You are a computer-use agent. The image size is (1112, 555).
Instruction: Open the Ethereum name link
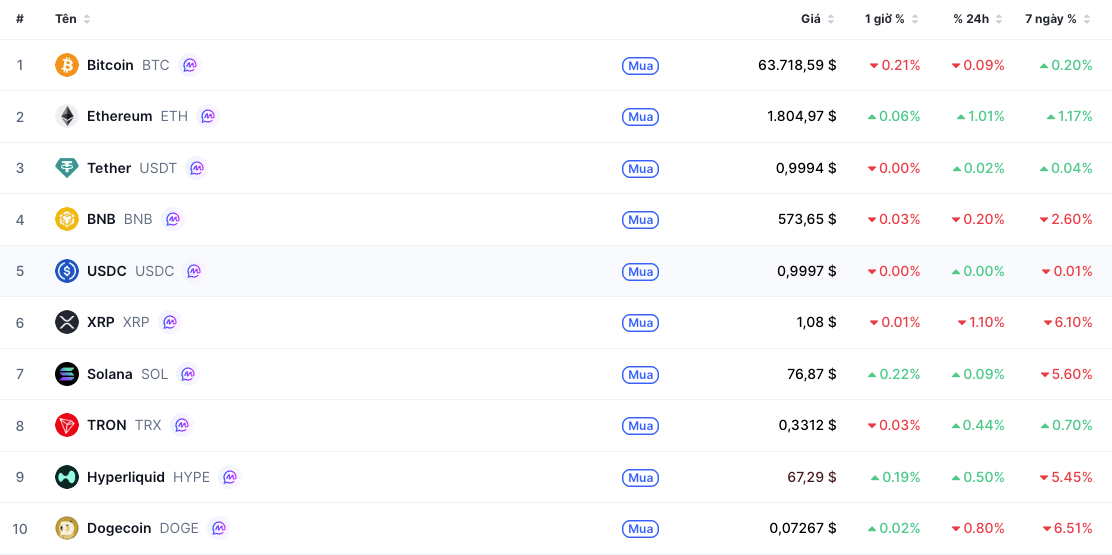point(119,116)
